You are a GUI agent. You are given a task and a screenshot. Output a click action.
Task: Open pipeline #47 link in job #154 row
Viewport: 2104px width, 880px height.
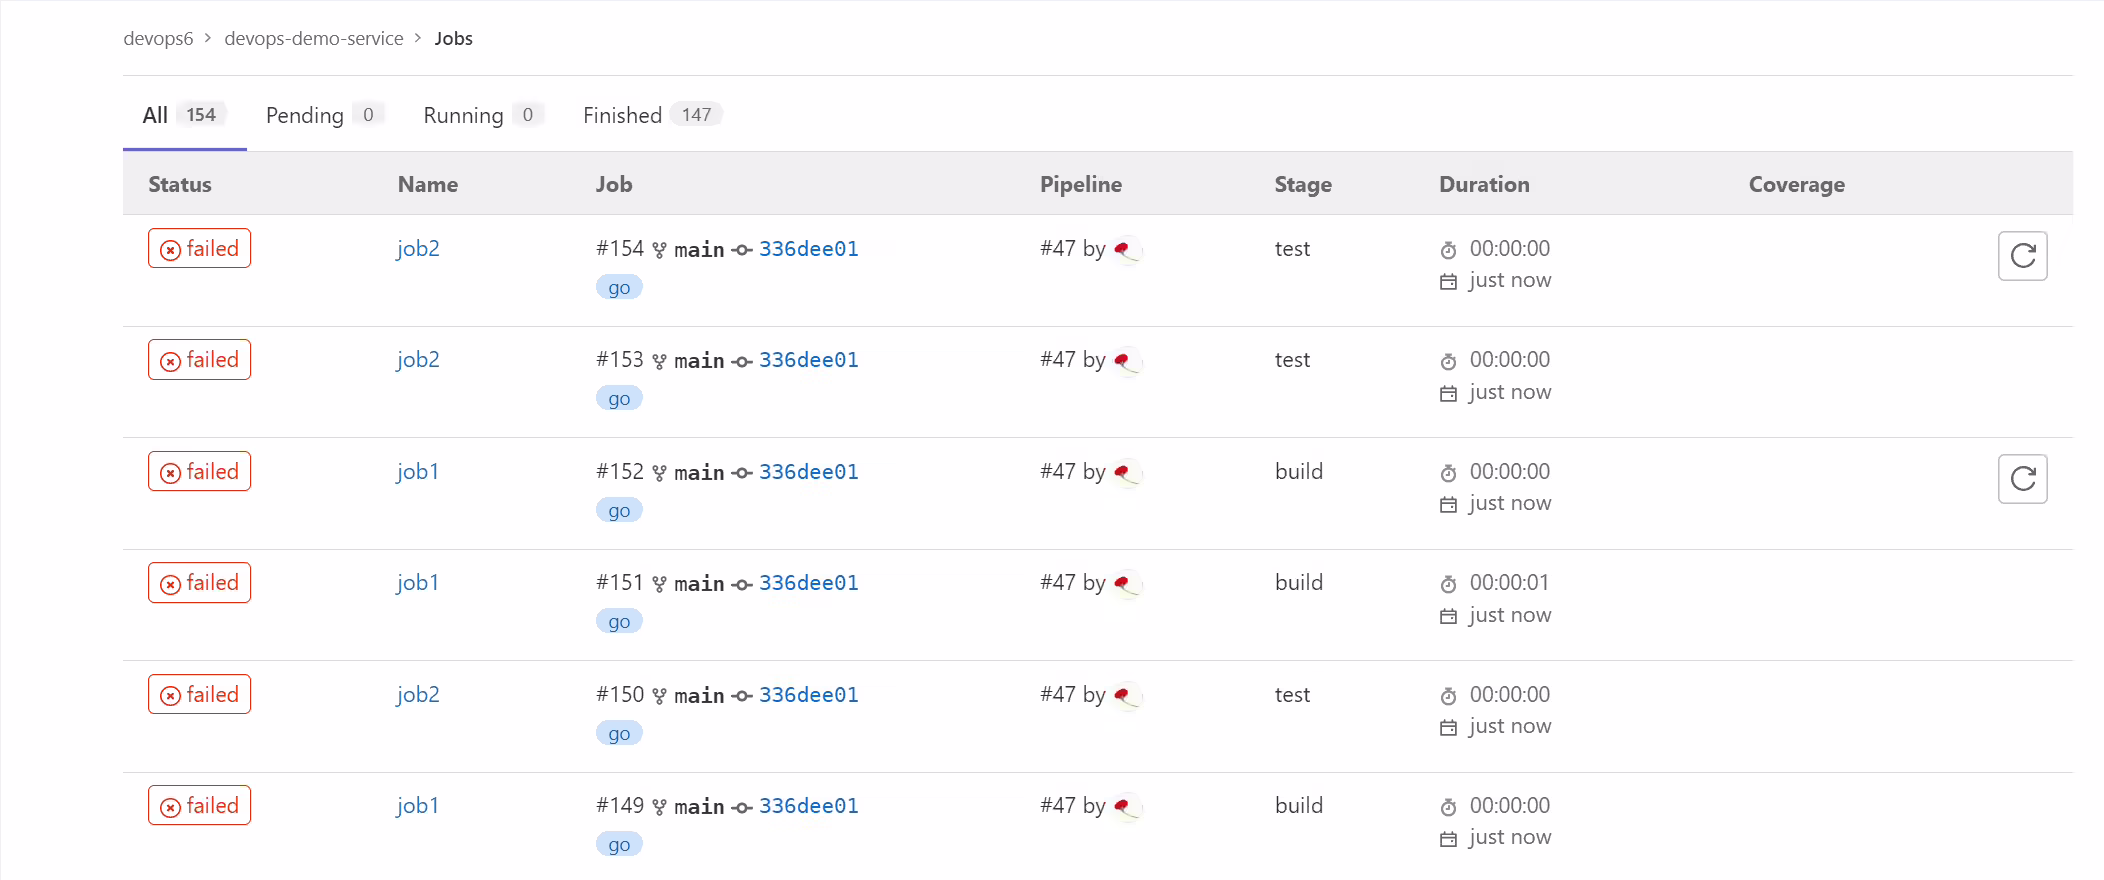pyautogui.click(x=1058, y=249)
